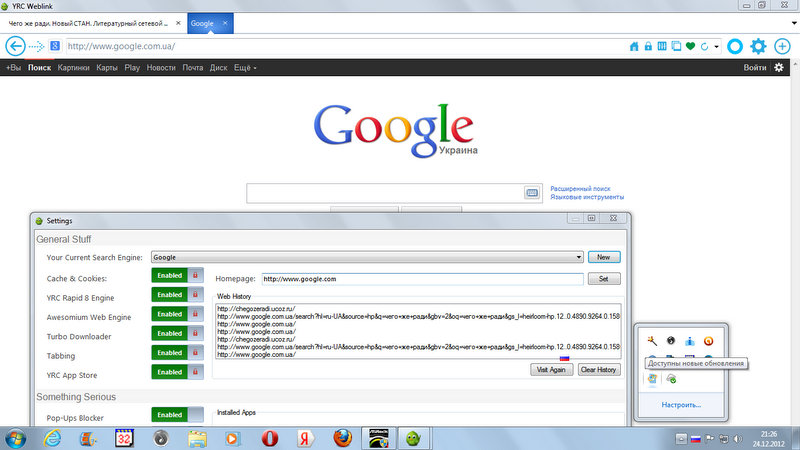Image resolution: width=800 pixels, height=450 pixels.
Task: Click the Google favicon beside the address bar
Action: click(55, 46)
